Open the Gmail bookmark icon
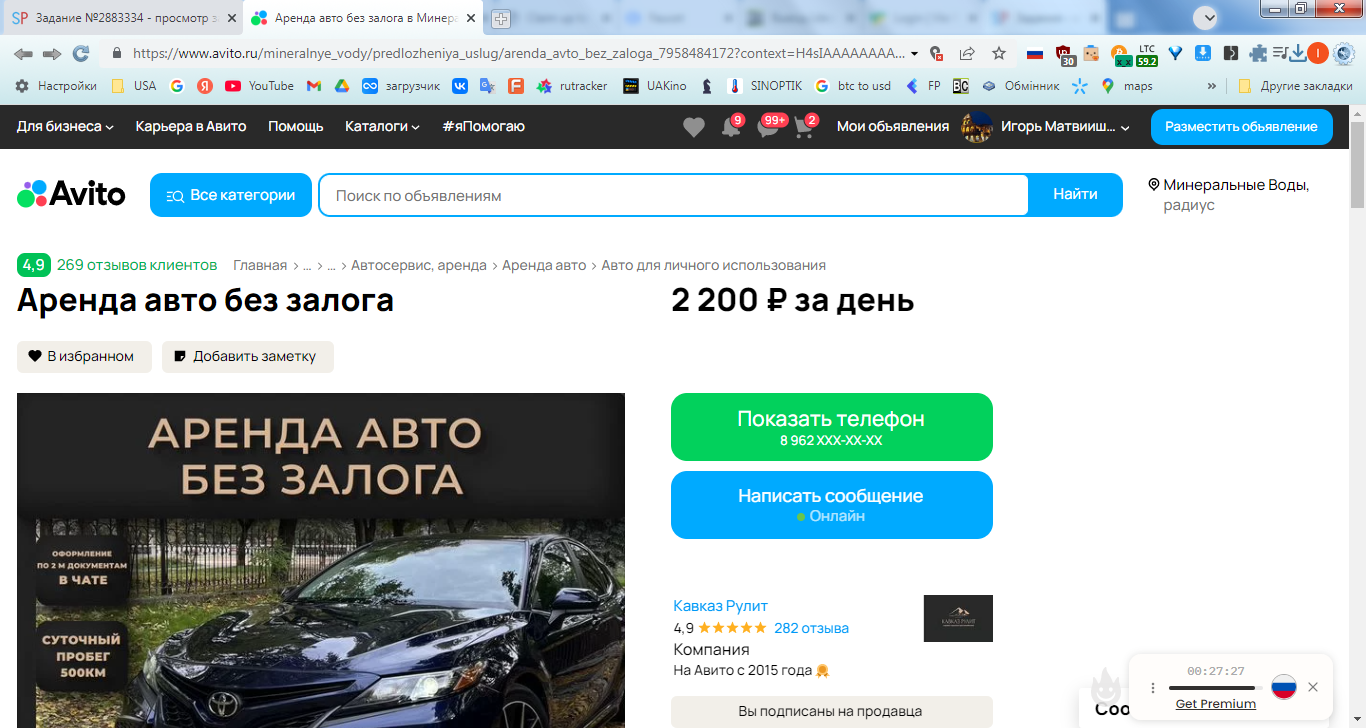The width and height of the screenshot is (1366, 728). pos(313,86)
